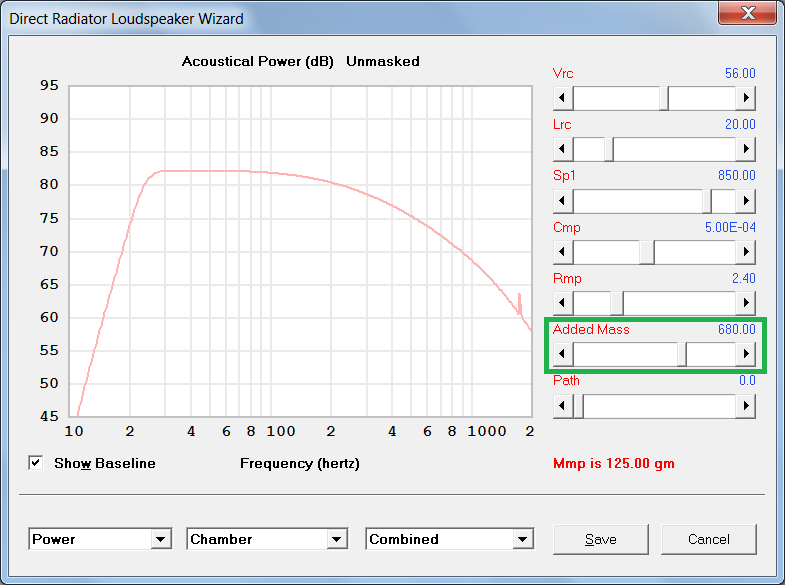Click the left arrow of the Rmp slider
This screenshot has width=785, height=585.
point(563,303)
